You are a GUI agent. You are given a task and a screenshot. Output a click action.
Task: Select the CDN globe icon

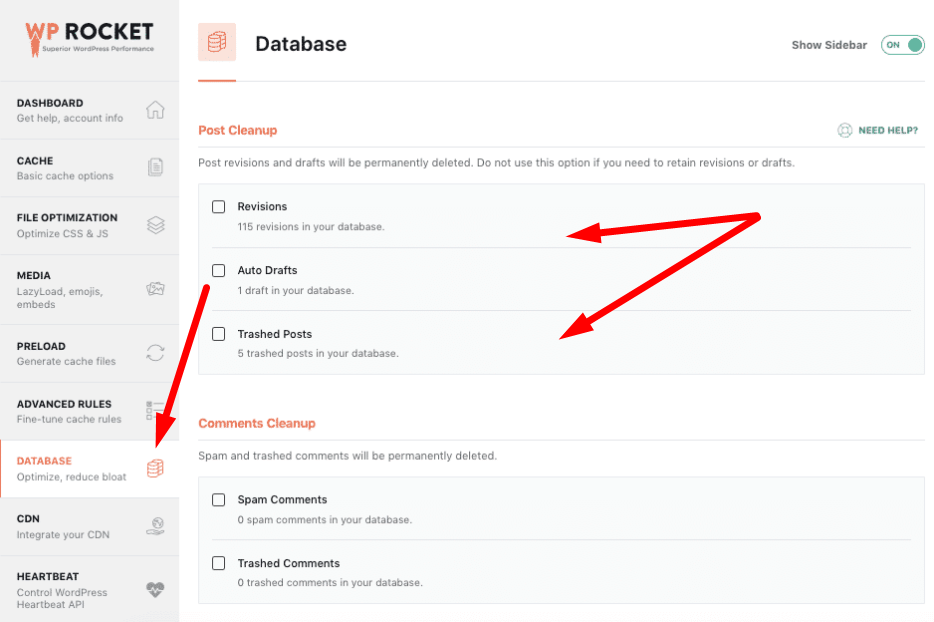tap(155, 527)
